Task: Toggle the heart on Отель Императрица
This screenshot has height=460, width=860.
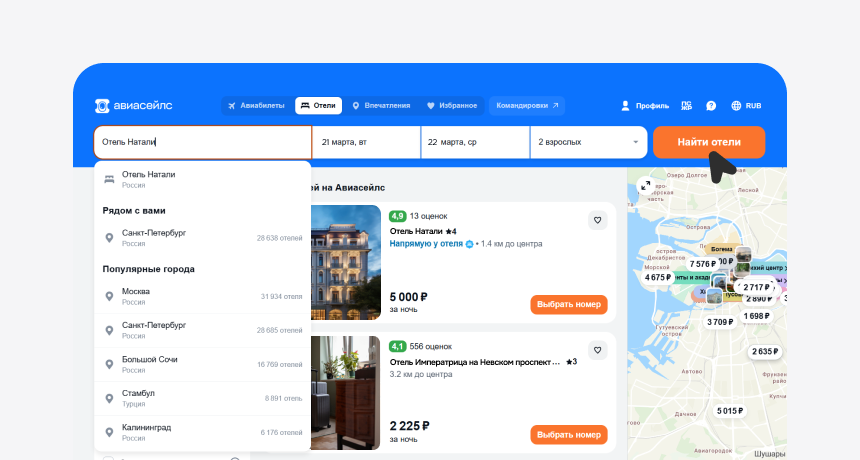Action: coord(597,350)
